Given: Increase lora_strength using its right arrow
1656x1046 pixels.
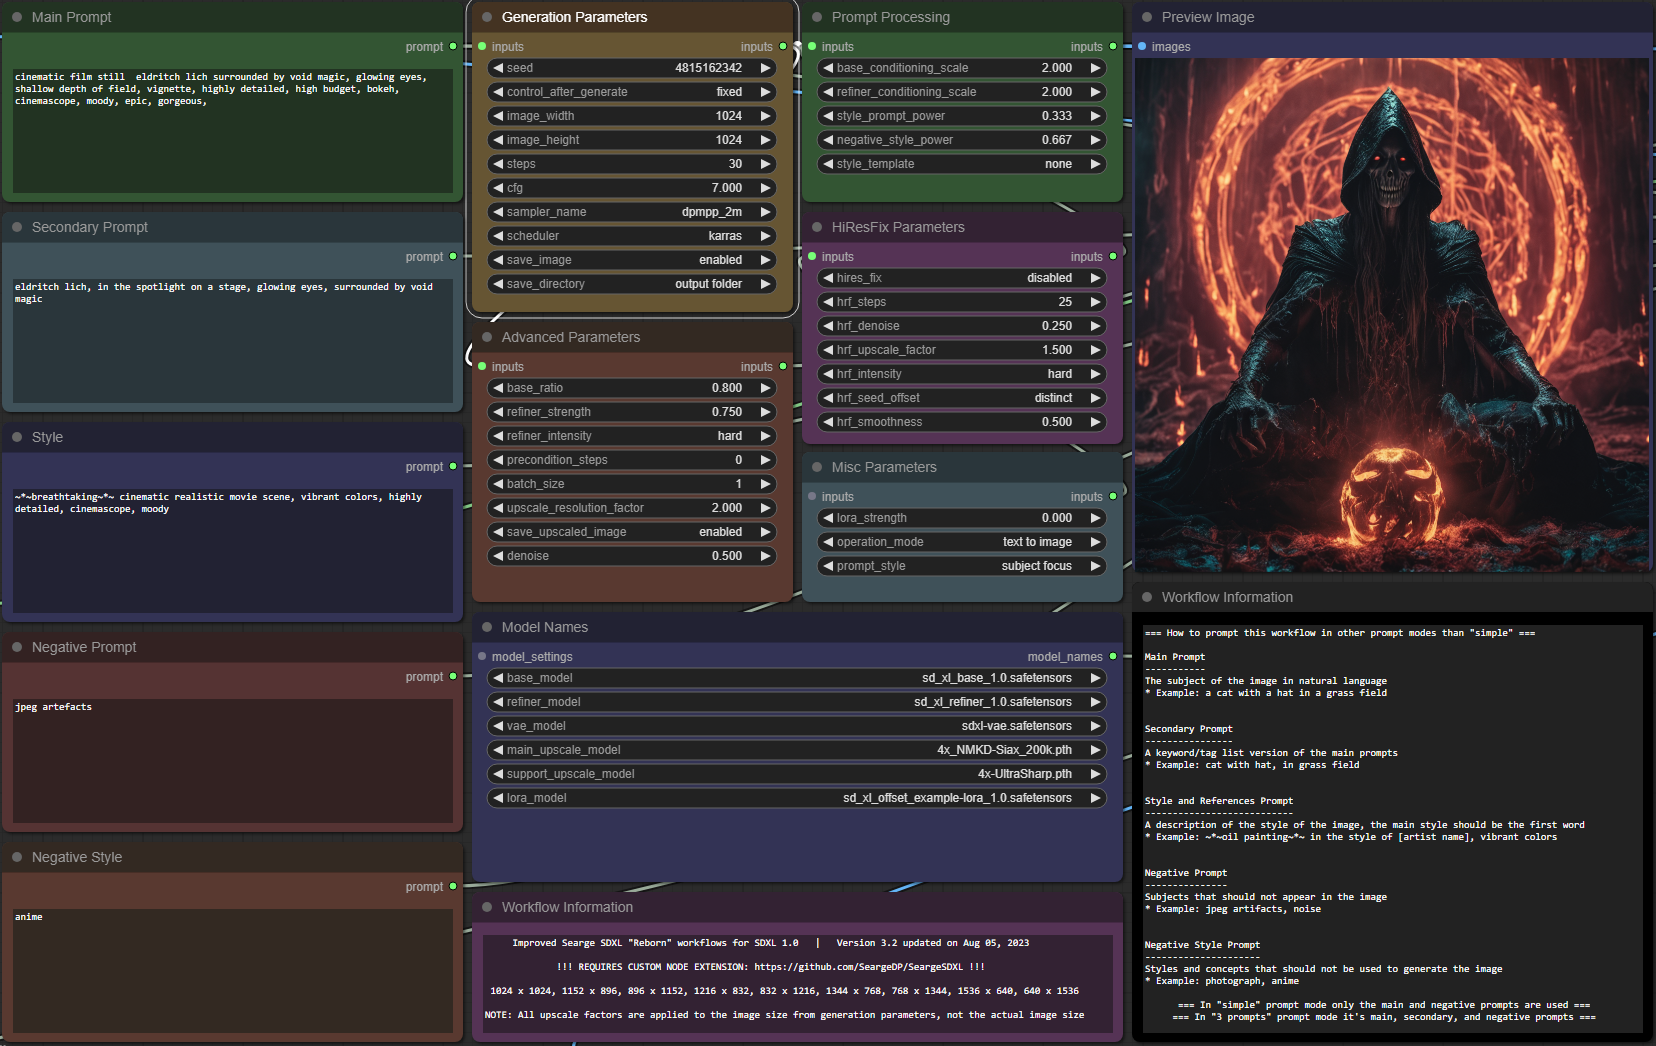Looking at the screenshot, I should click(1095, 518).
